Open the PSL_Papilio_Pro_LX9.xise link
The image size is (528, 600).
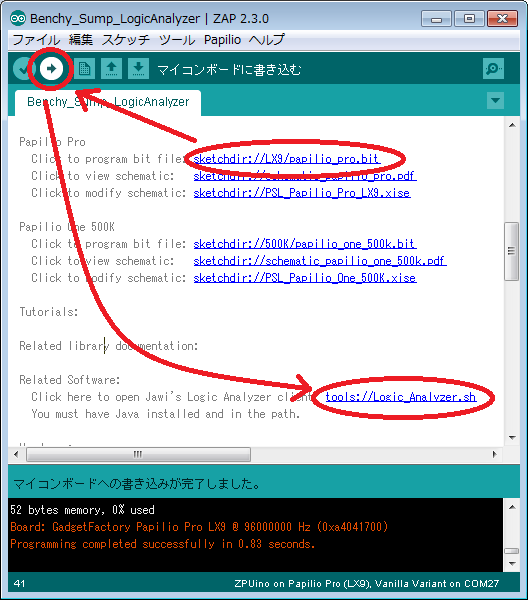click(x=302, y=193)
